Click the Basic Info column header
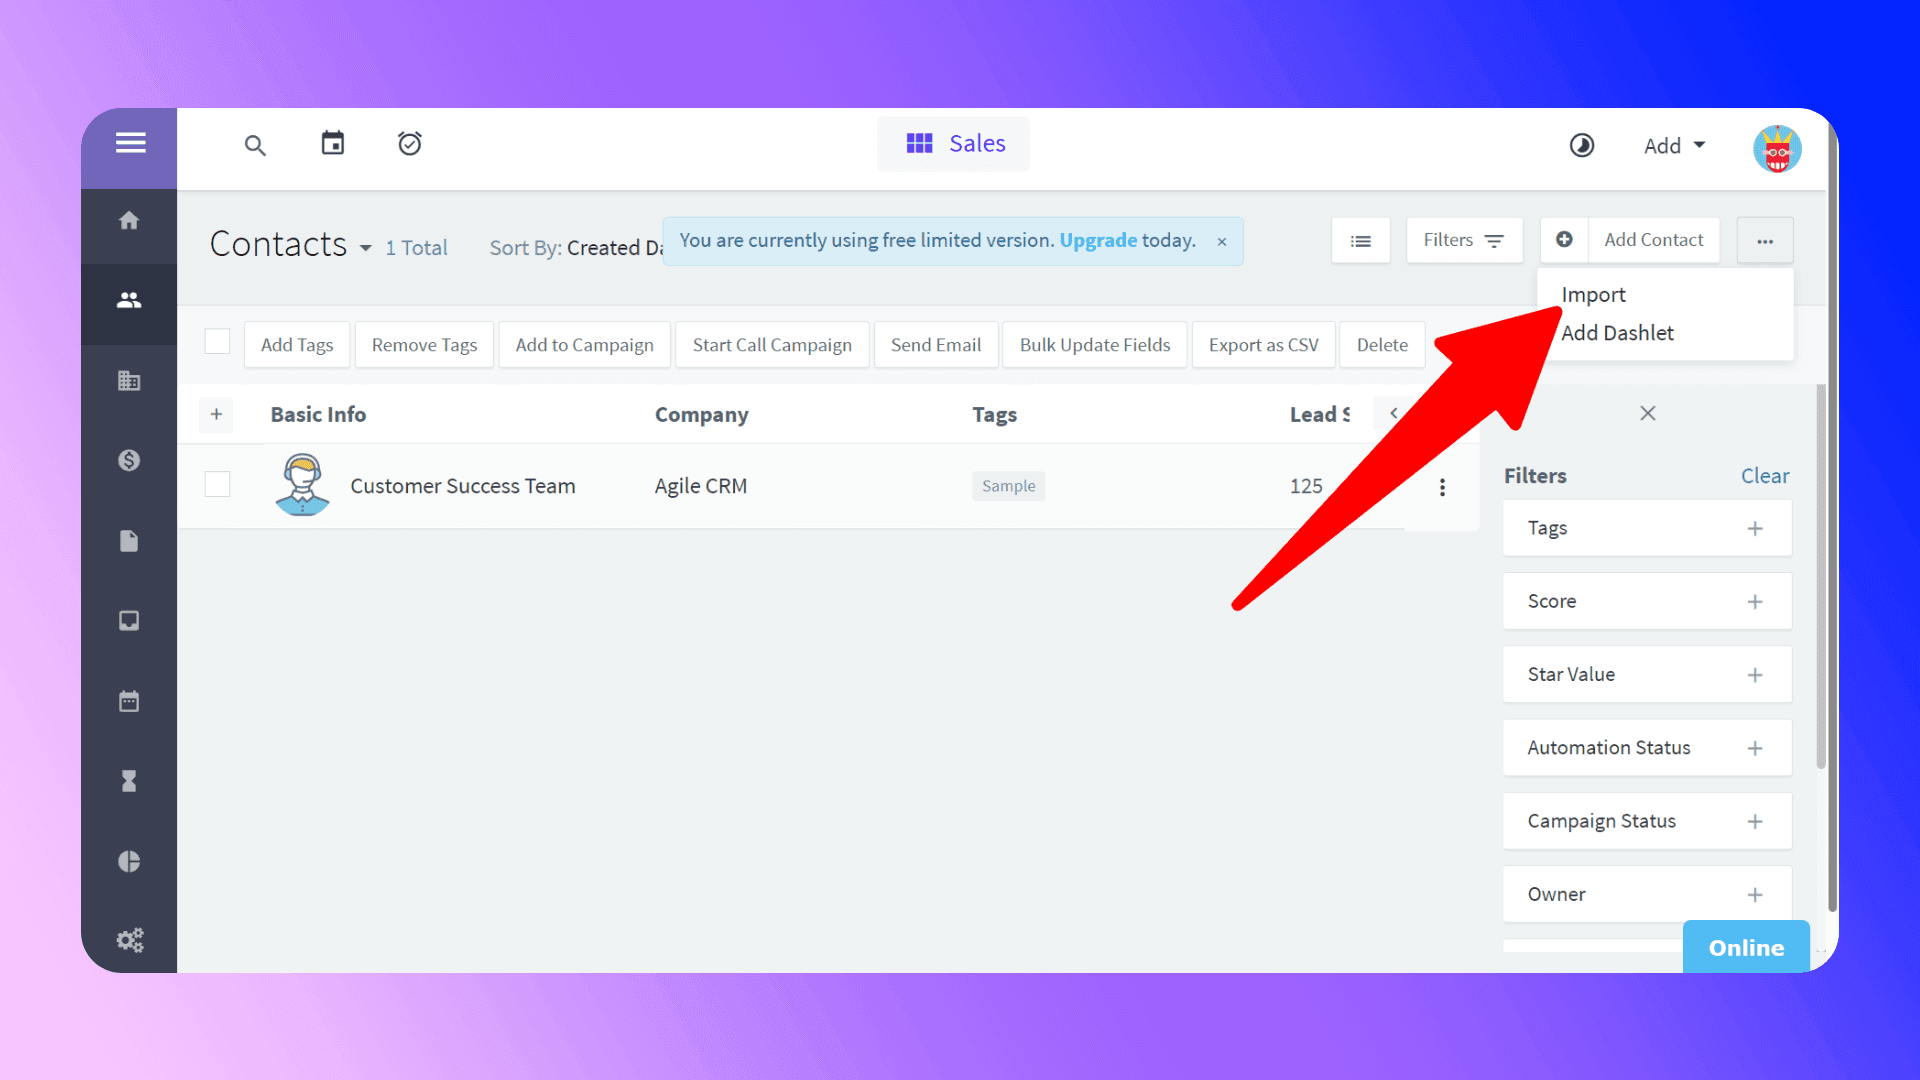1920x1080 pixels. 318,414
